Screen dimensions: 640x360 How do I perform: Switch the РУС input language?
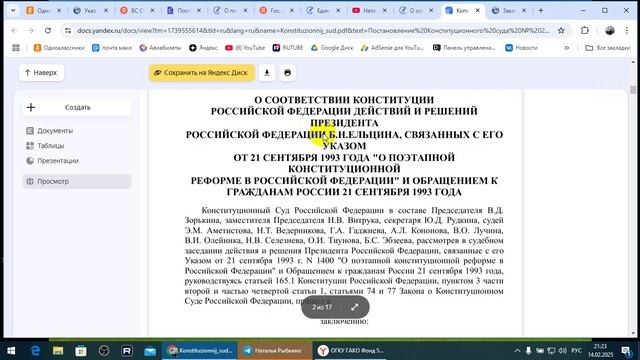[x=576, y=351]
